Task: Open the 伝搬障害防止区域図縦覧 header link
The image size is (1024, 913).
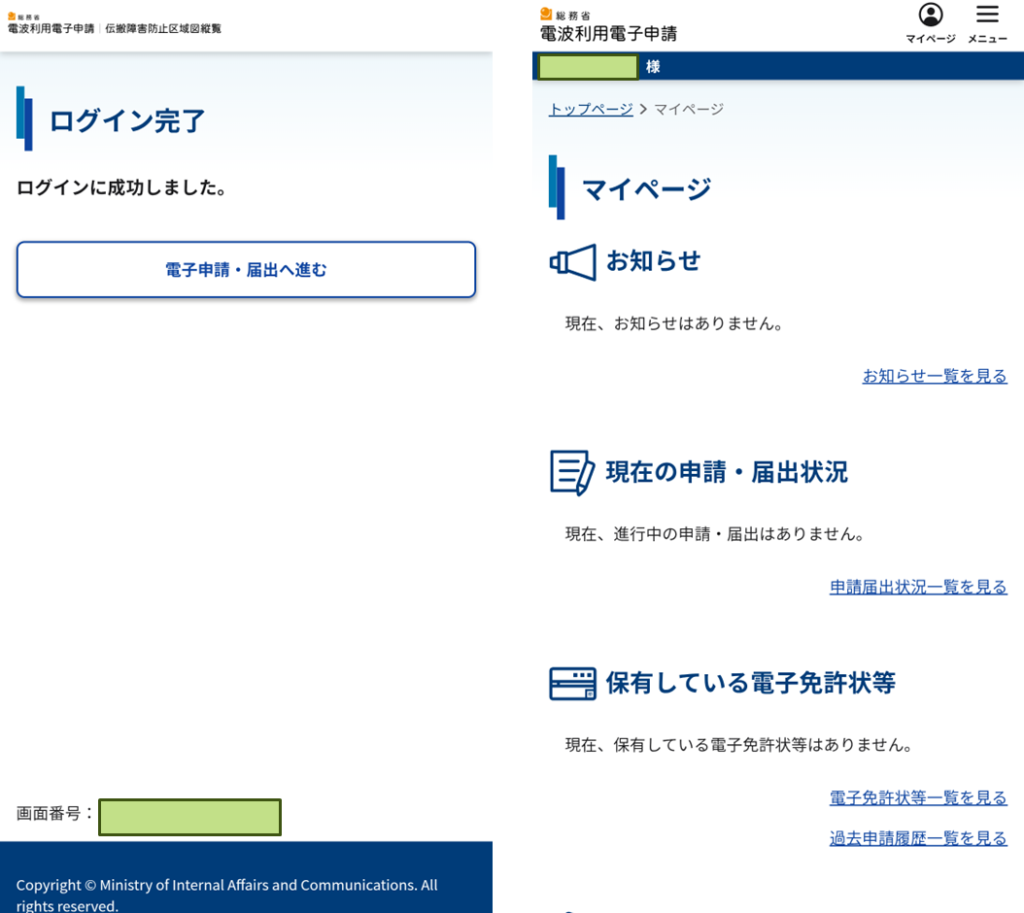Action: coord(163,29)
